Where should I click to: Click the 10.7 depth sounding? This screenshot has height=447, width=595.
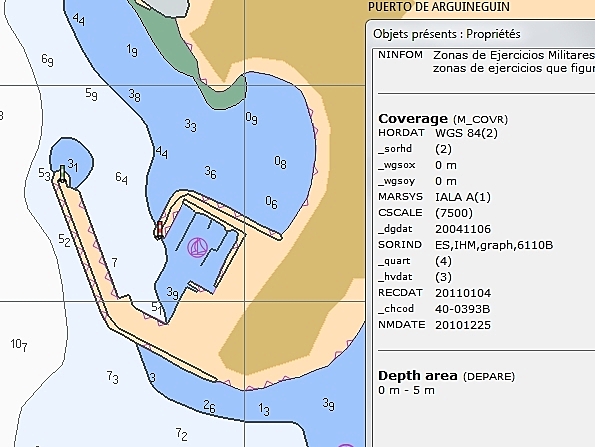(19, 345)
